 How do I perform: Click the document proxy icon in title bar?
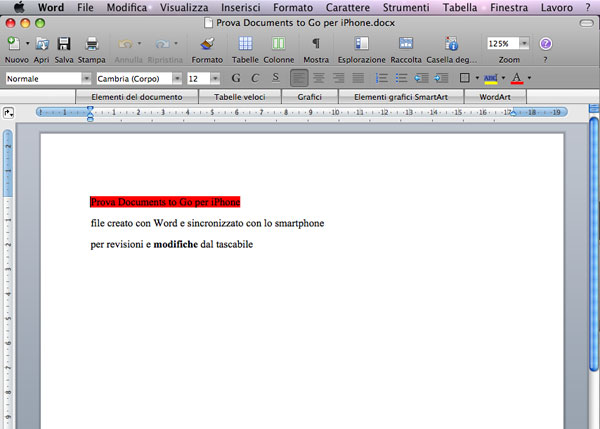click(x=208, y=23)
